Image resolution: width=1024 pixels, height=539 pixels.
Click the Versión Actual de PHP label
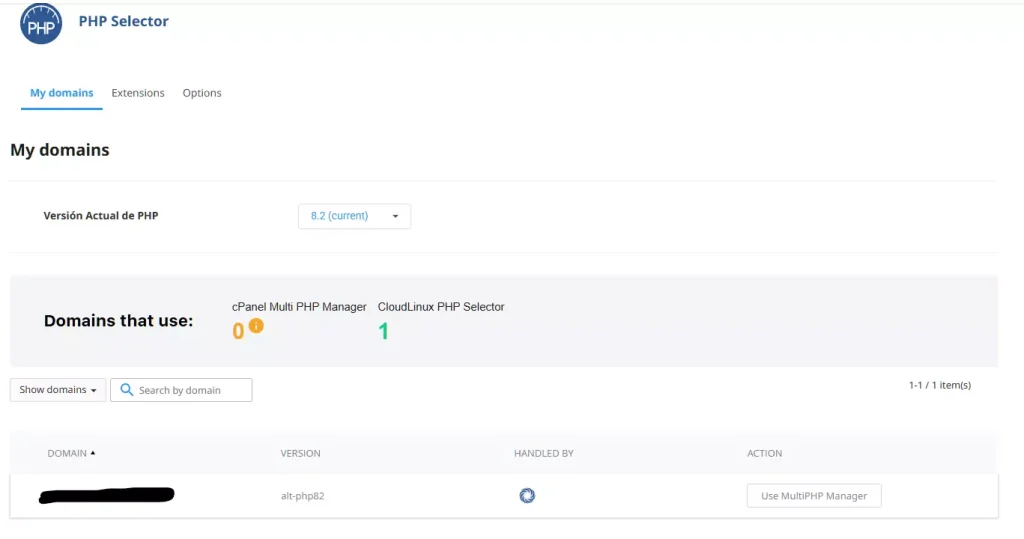click(101, 216)
